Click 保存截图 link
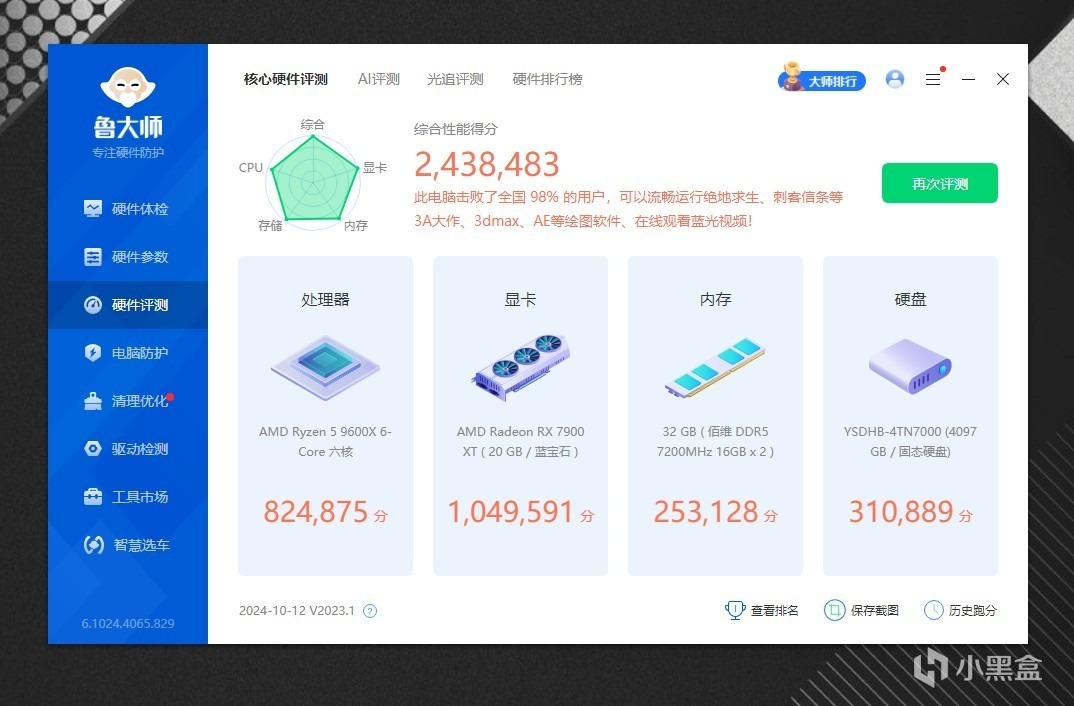This screenshot has width=1074, height=706. click(x=875, y=610)
